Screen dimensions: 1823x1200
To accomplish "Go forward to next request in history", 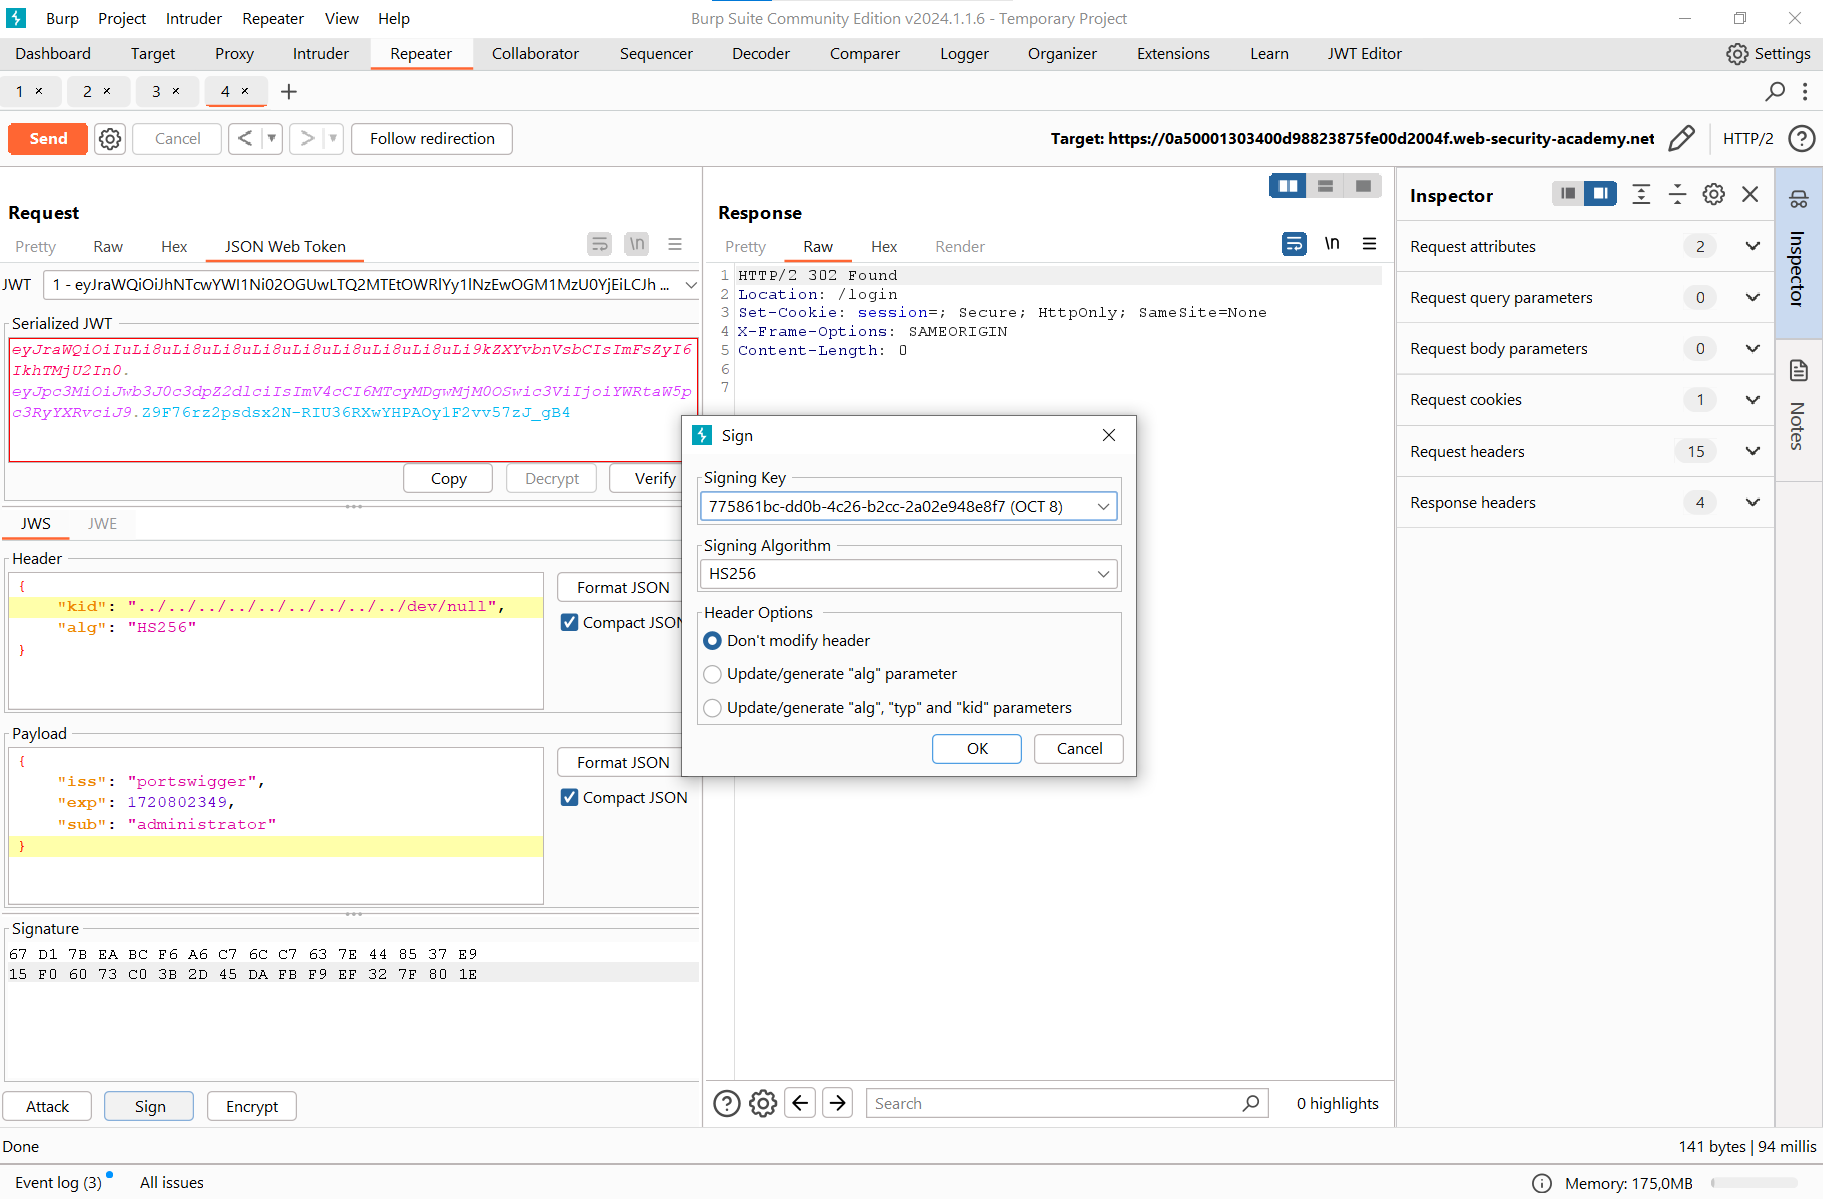I will pyautogui.click(x=307, y=139).
